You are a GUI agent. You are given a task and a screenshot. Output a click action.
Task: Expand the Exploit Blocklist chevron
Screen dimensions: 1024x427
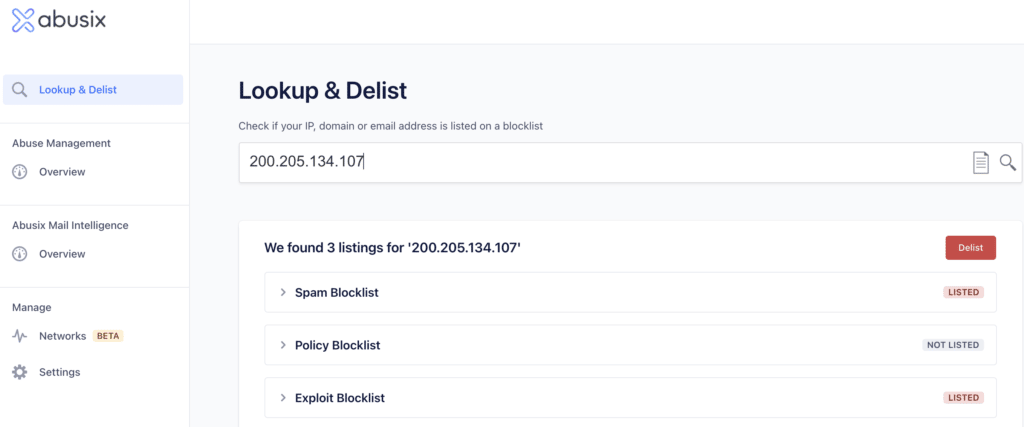click(x=283, y=398)
